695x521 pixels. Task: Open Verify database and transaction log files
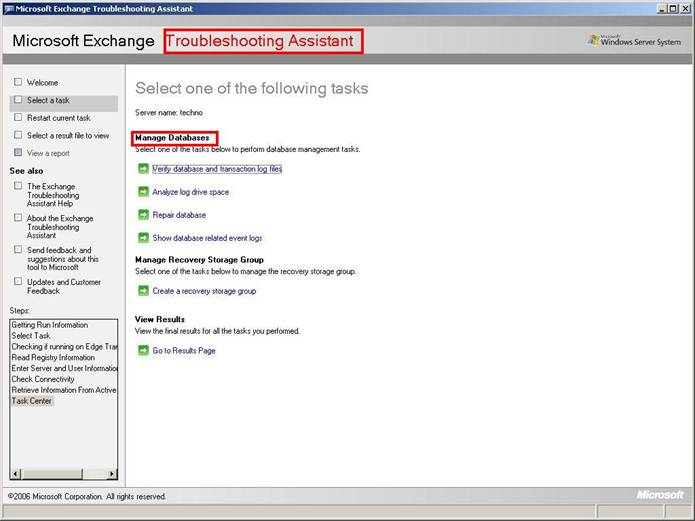click(x=217, y=169)
